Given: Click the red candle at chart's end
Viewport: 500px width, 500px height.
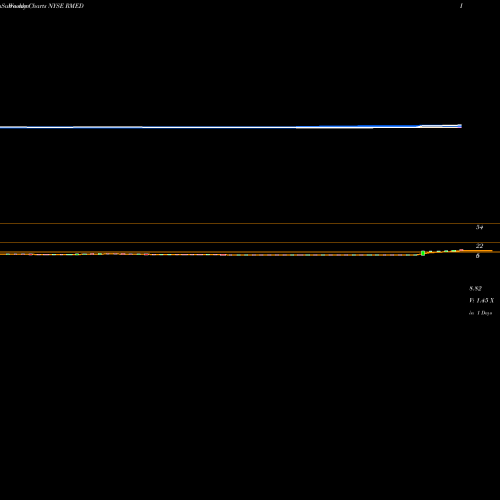Looking at the screenshot, I should tap(461, 250).
